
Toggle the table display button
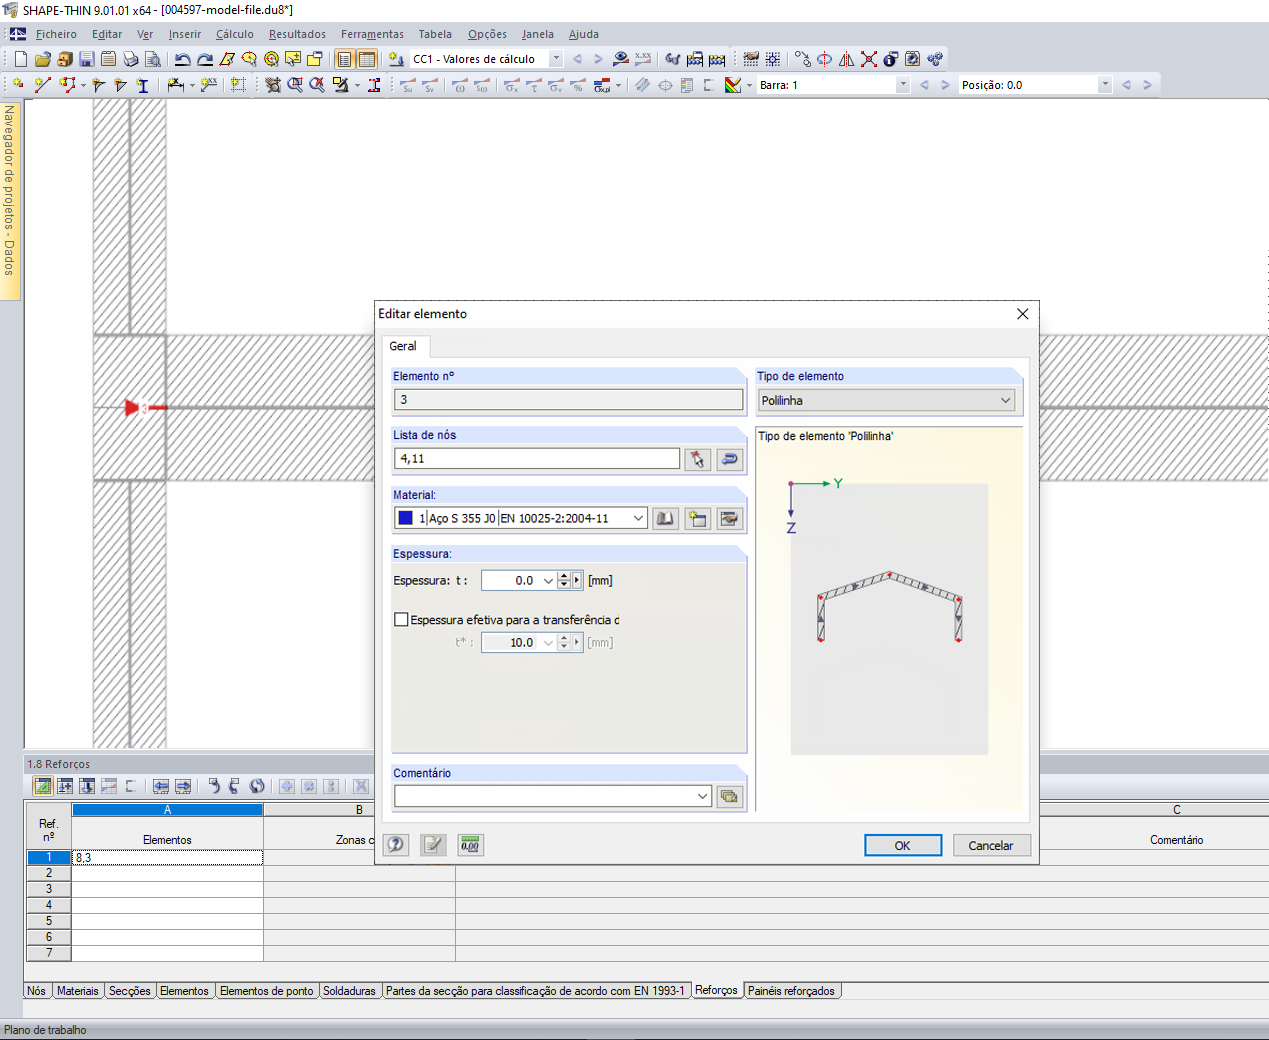(367, 59)
